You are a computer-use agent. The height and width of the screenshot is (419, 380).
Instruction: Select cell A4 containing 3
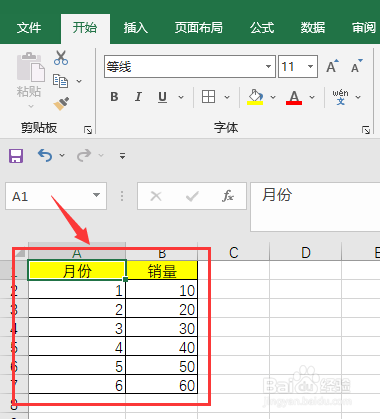77,328
